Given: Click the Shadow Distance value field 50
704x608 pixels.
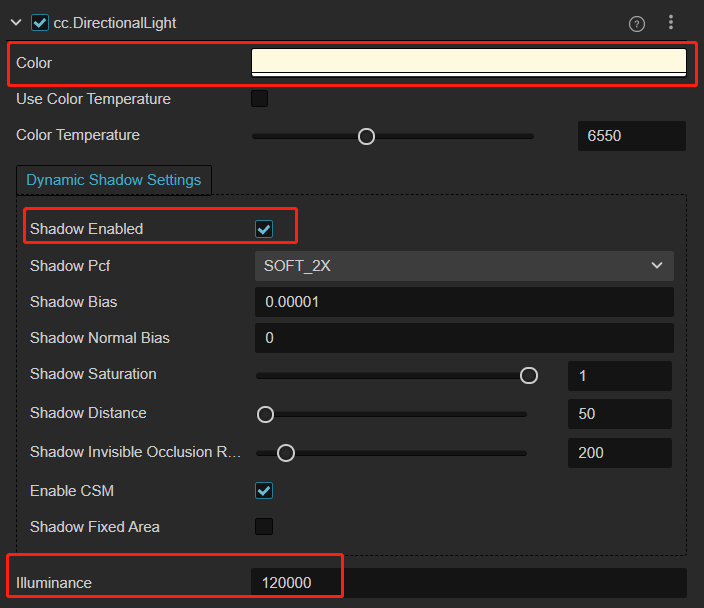Looking at the screenshot, I should [620, 414].
